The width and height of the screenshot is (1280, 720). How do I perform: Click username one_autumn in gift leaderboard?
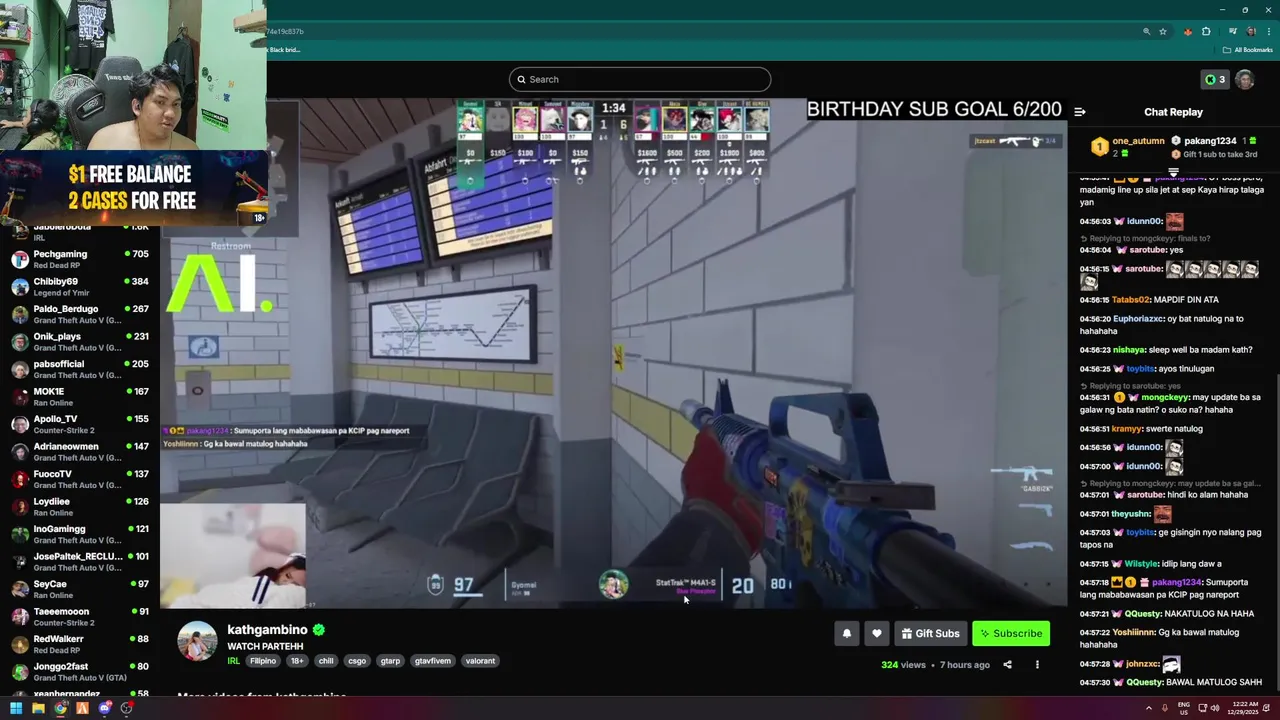pyautogui.click(x=1138, y=141)
